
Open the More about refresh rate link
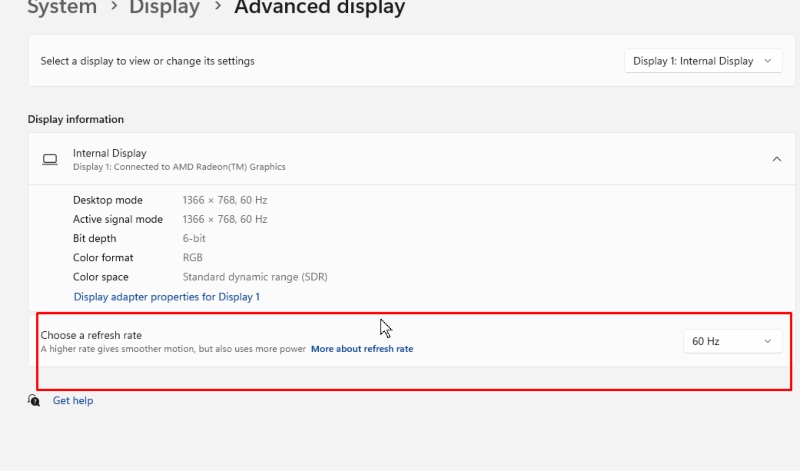(361, 349)
